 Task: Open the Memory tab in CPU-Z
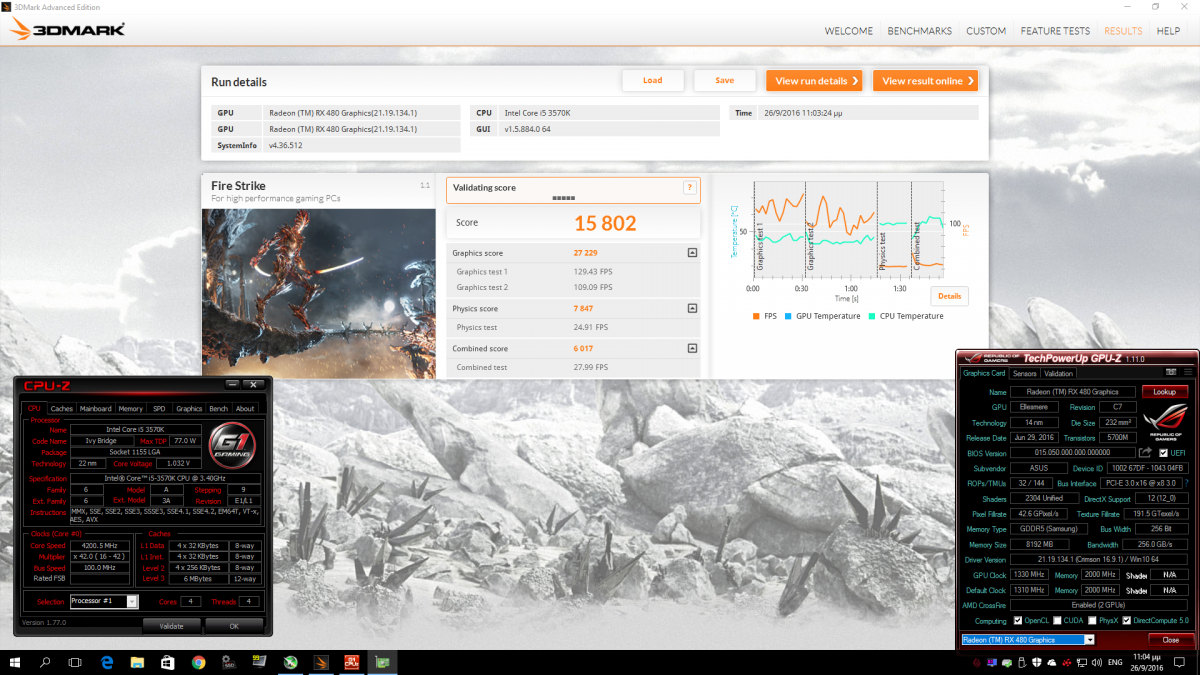point(131,408)
